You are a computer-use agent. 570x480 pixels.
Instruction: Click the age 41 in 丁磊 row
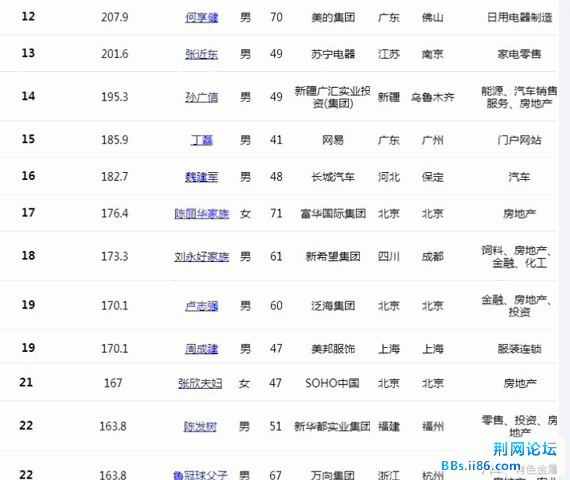coord(276,140)
